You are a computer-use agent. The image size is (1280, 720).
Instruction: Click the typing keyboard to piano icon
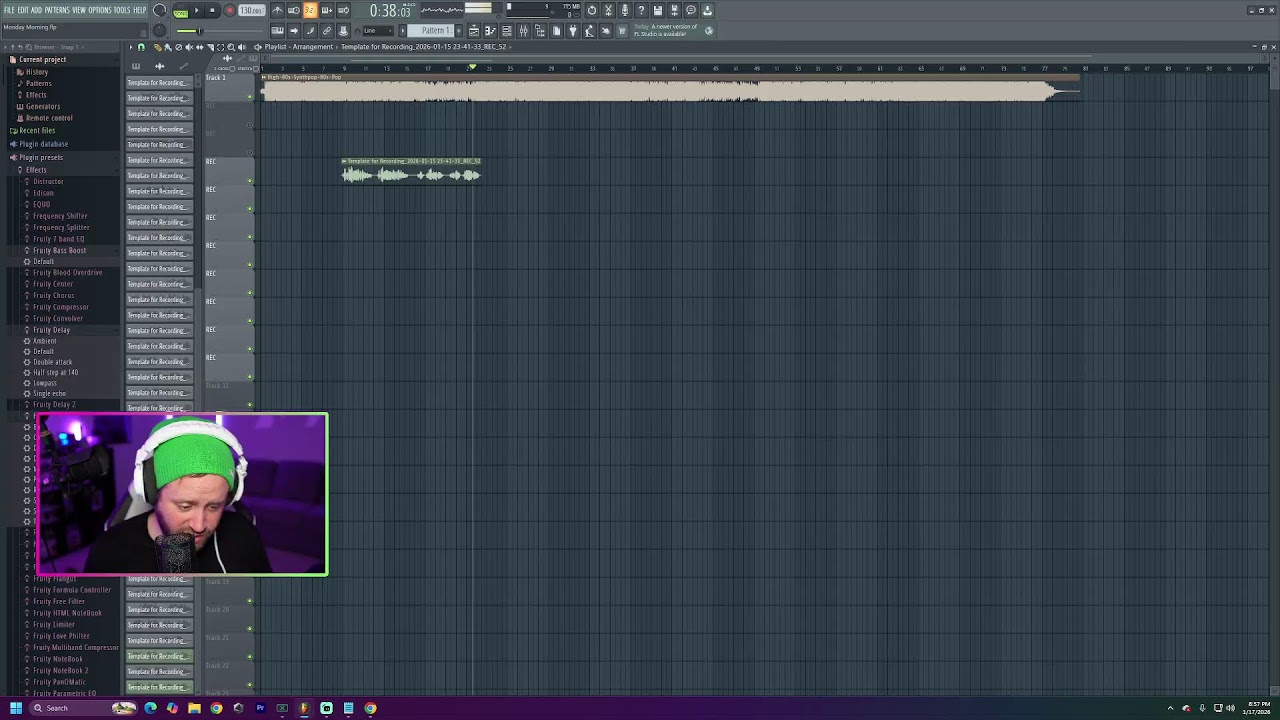pyautogui.click(x=277, y=31)
